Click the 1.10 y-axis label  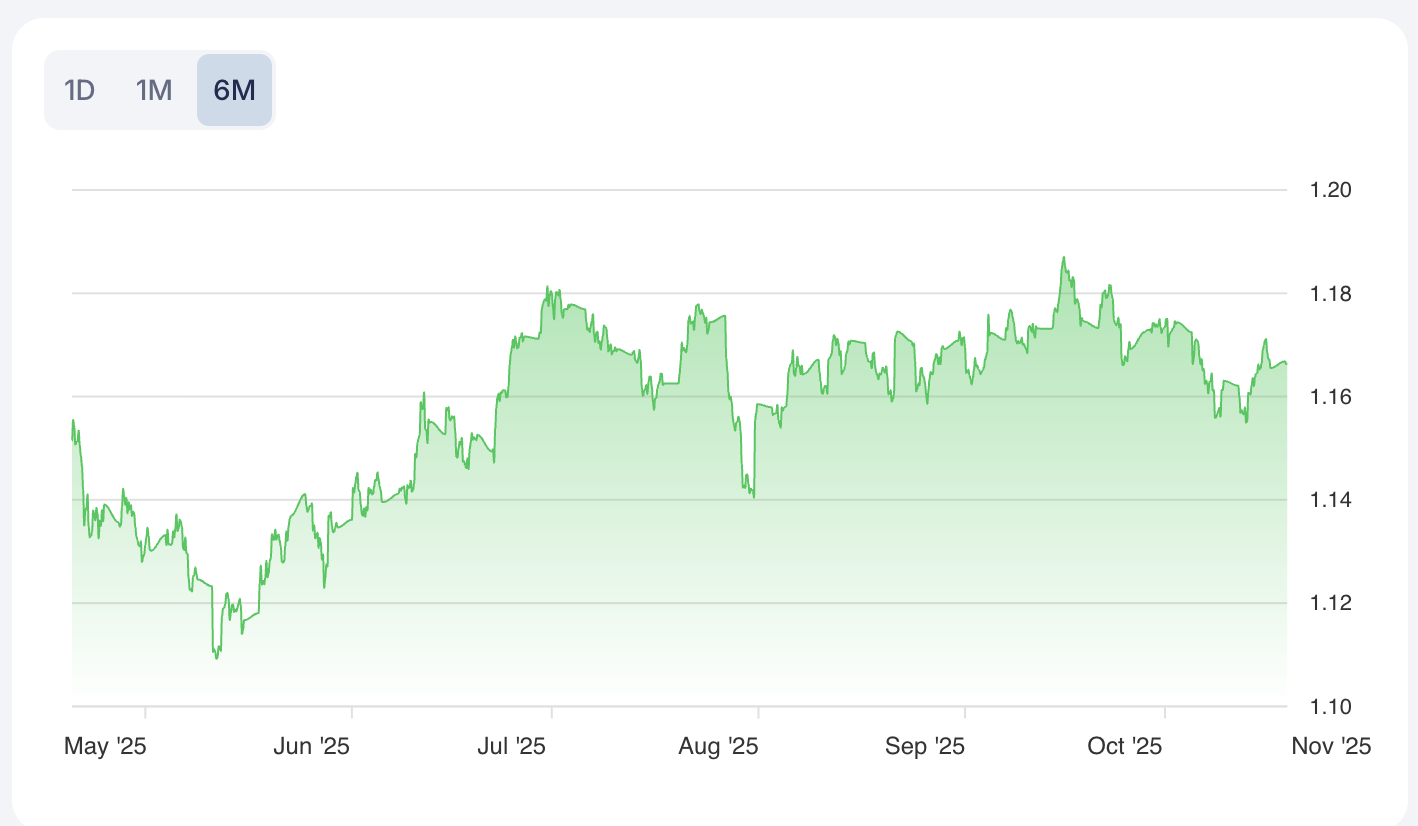(x=1330, y=707)
